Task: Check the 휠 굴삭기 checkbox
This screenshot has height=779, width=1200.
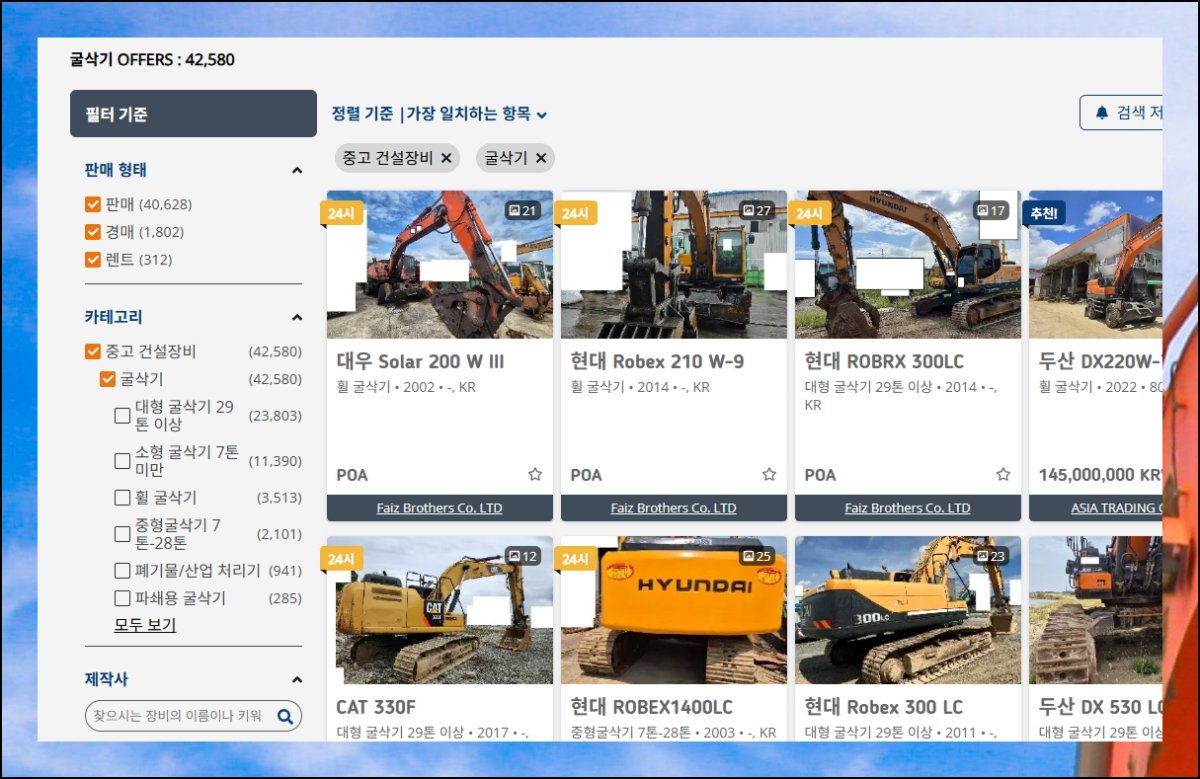Action: pyautogui.click(x=122, y=498)
